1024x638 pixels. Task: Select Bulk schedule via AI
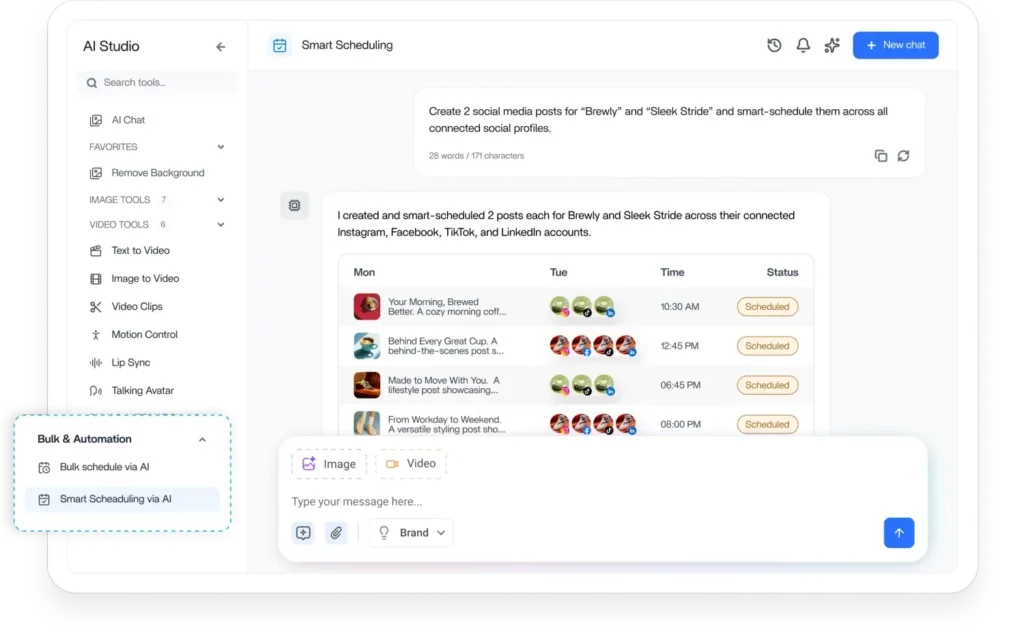(x=104, y=468)
